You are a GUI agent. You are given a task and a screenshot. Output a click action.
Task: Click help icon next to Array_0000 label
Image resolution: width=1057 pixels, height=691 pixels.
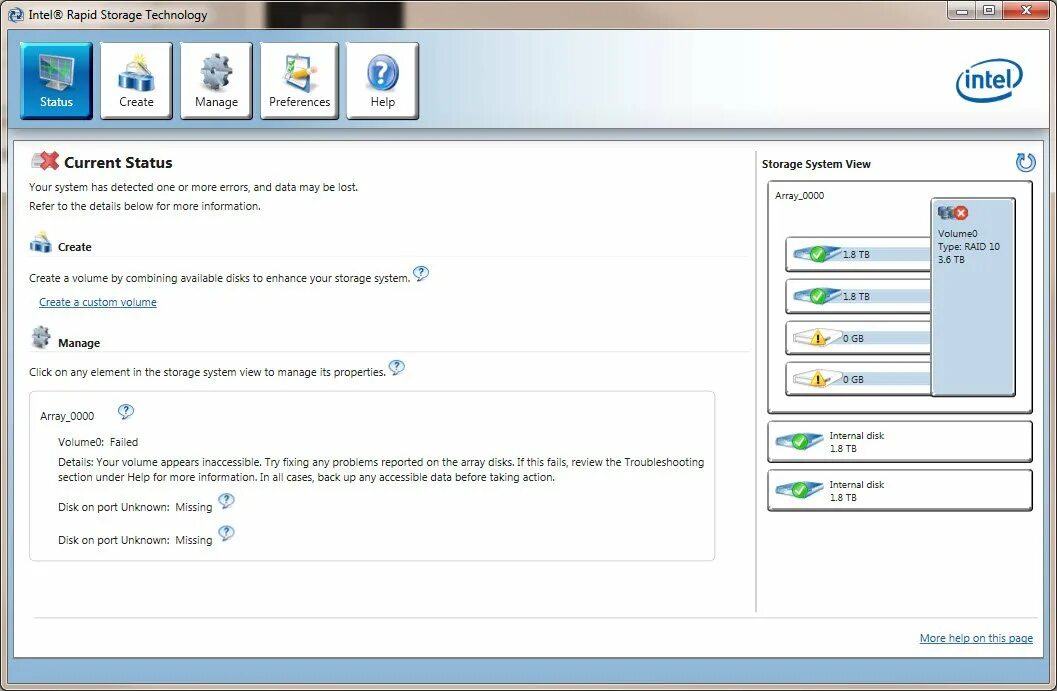click(125, 411)
